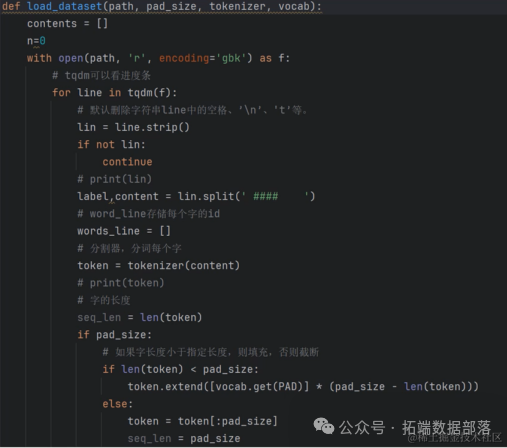Click the 'if not lin:' line

(x=111, y=145)
